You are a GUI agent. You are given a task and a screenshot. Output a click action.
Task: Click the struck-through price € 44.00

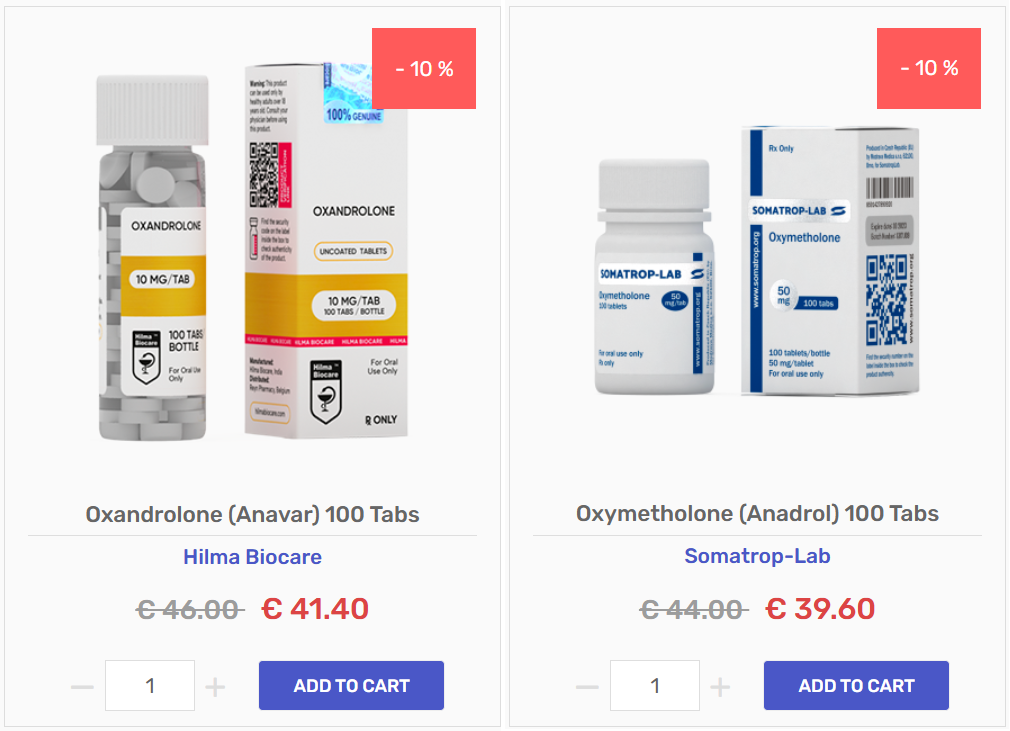click(694, 609)
